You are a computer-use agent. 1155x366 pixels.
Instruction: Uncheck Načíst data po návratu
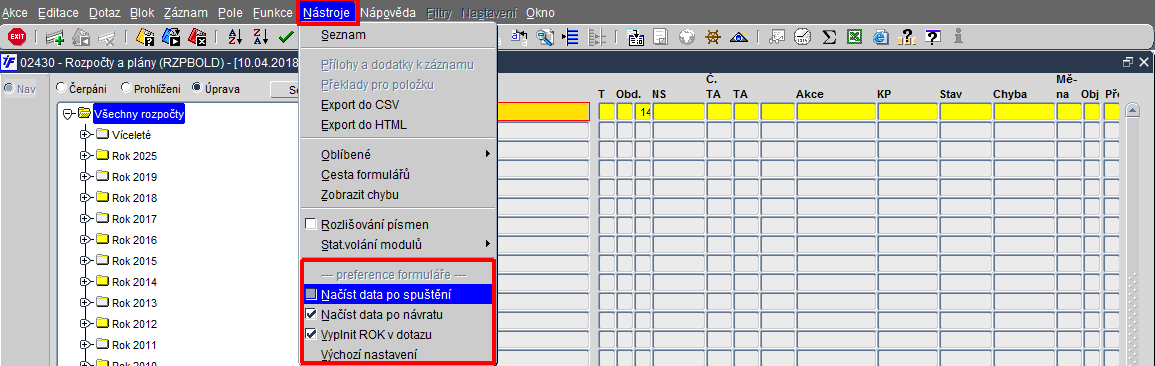(x=311, y=314)
